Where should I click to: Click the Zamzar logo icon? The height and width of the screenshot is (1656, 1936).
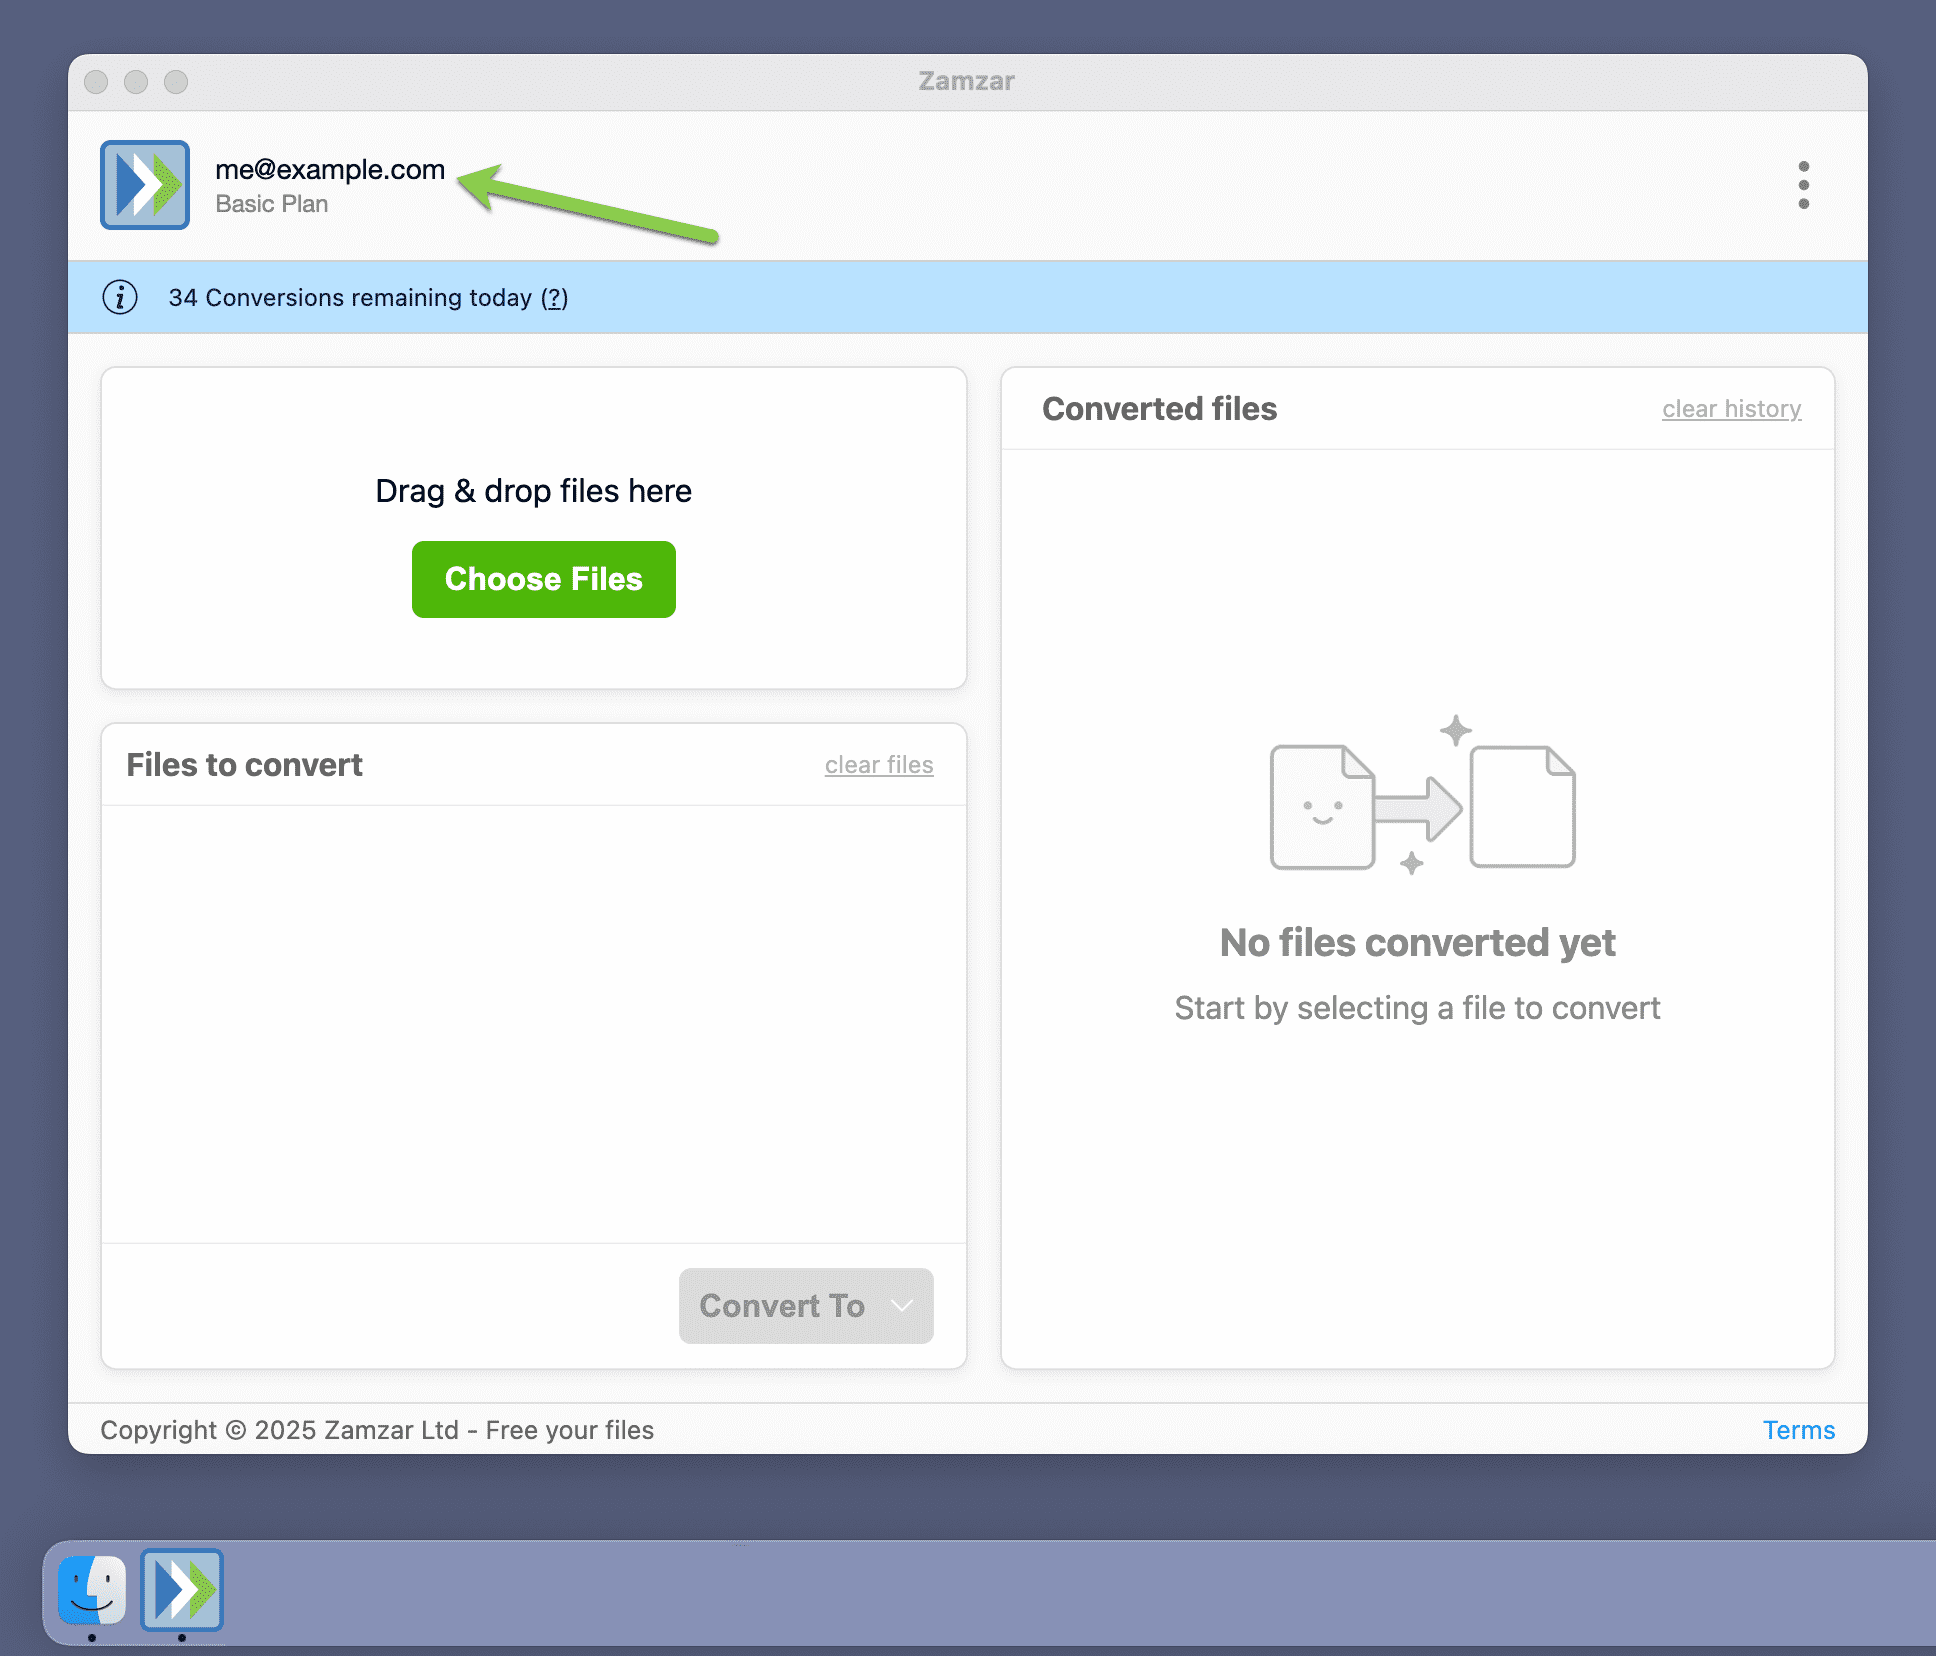[x=144, y=185]
